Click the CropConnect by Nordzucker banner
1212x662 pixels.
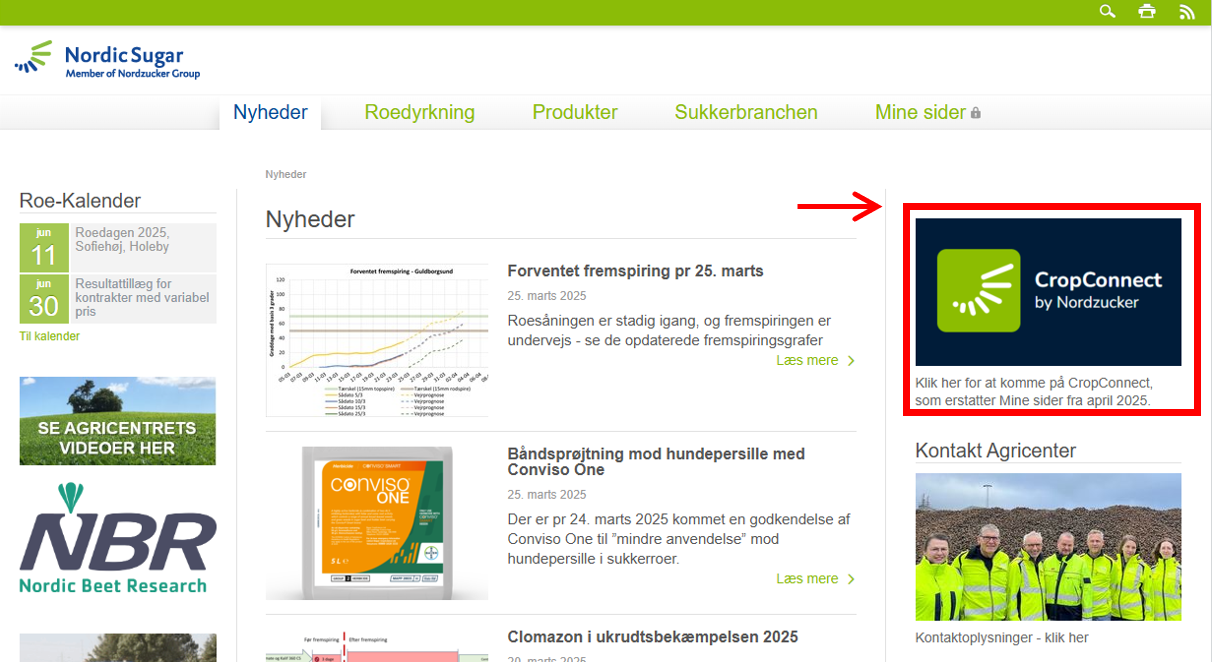[1048, 292]
